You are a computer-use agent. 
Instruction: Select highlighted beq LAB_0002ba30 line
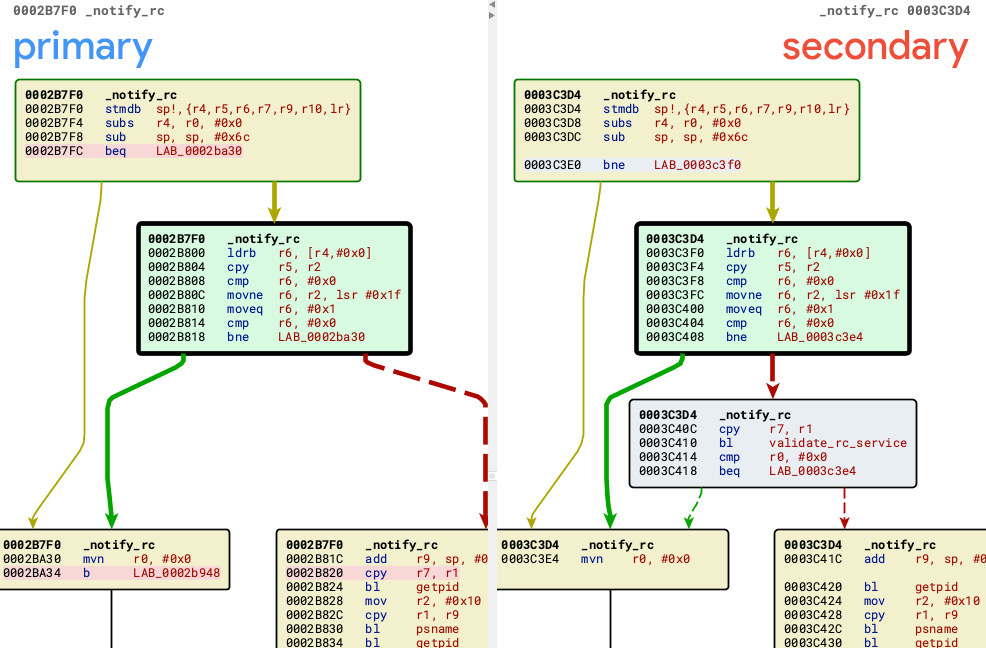click(x=133, y=151)
